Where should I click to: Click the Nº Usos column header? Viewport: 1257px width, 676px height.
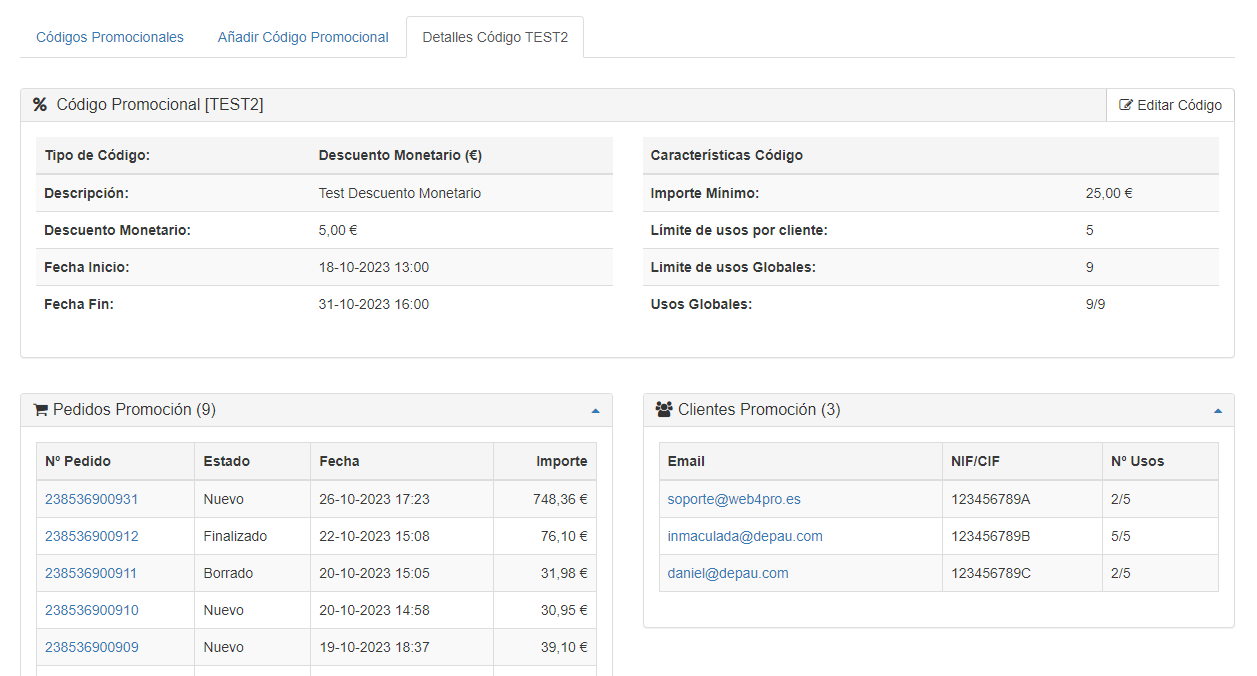[x=1137, y=461]
